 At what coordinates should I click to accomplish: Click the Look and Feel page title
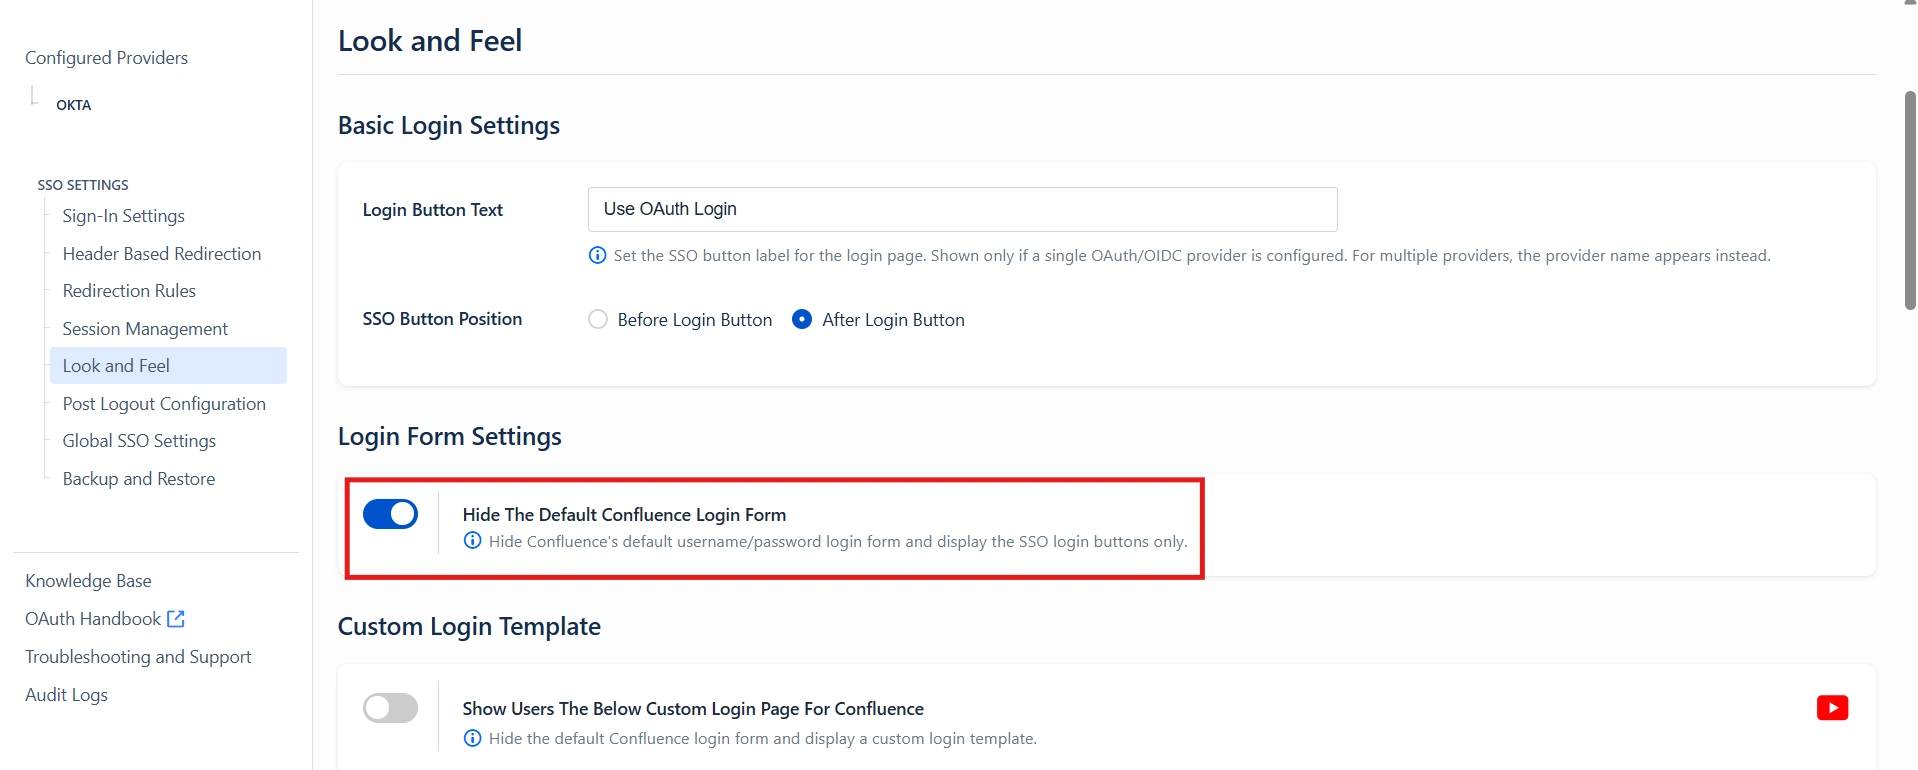tap(430, 41)
